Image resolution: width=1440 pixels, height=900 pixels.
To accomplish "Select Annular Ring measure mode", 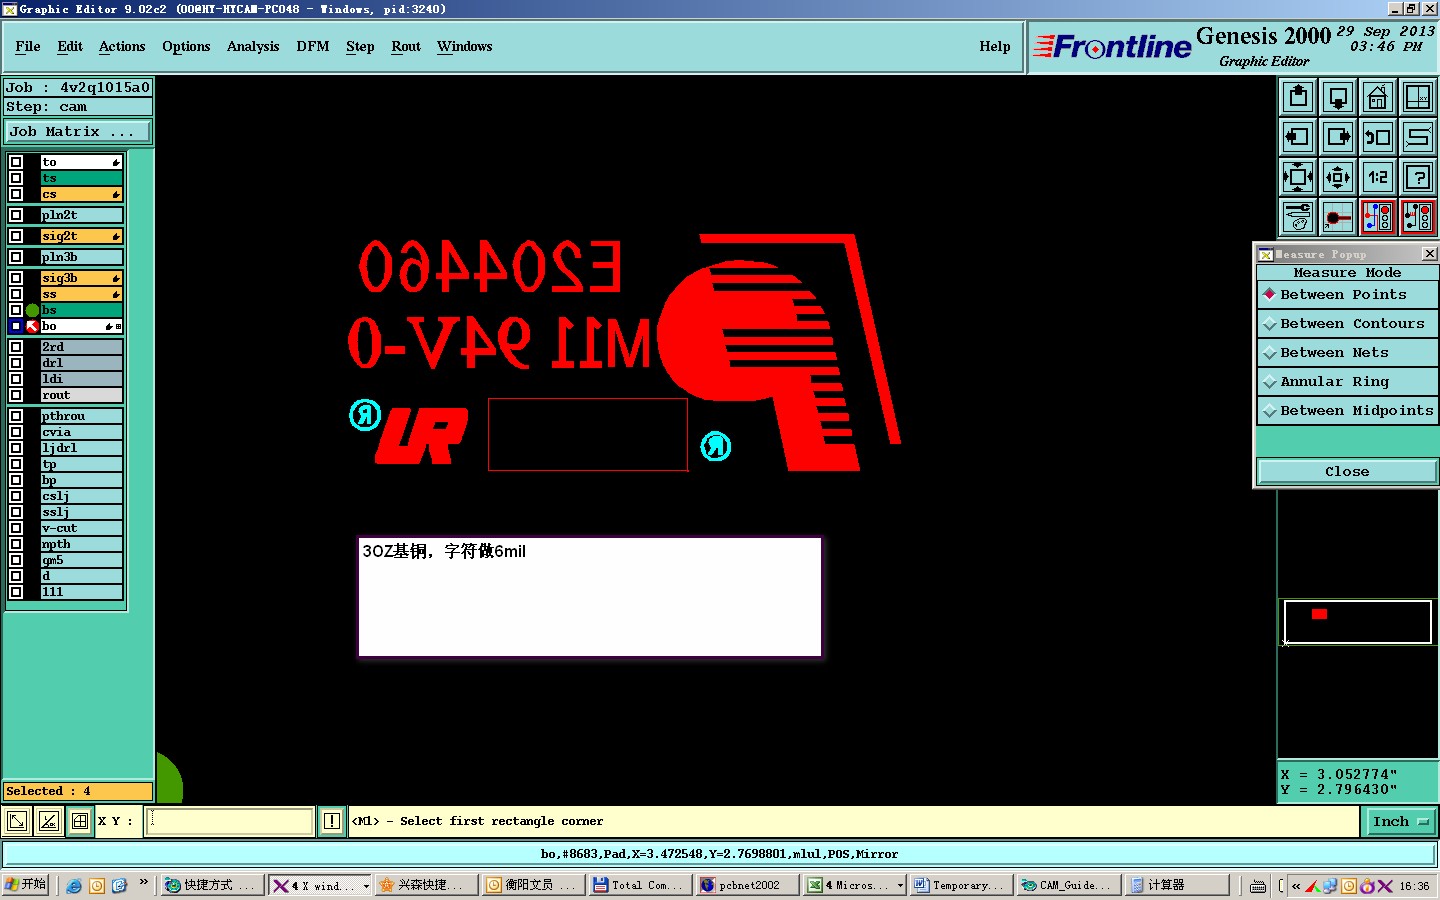I will pyautogui.click(x=1347, y=382).
